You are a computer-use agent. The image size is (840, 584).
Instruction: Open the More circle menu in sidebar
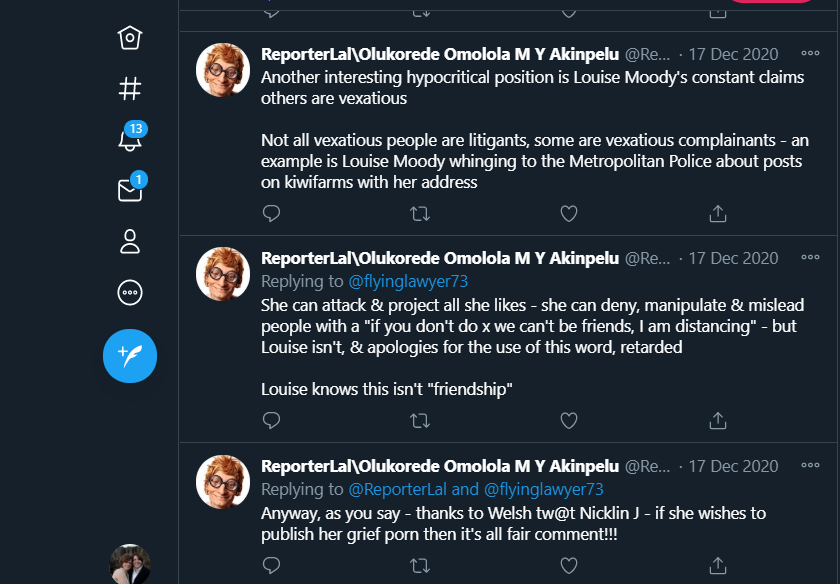[130, 293]
